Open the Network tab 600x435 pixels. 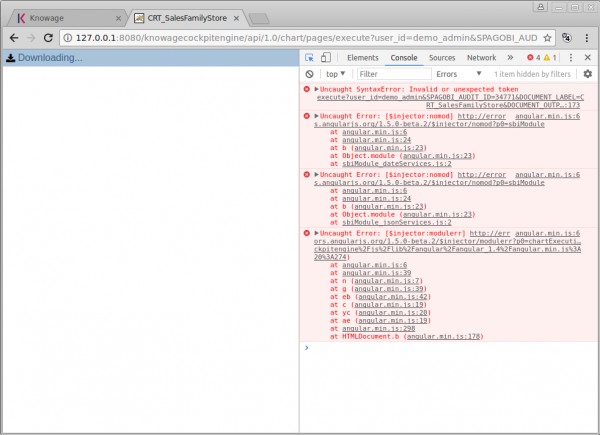point(481,58)
